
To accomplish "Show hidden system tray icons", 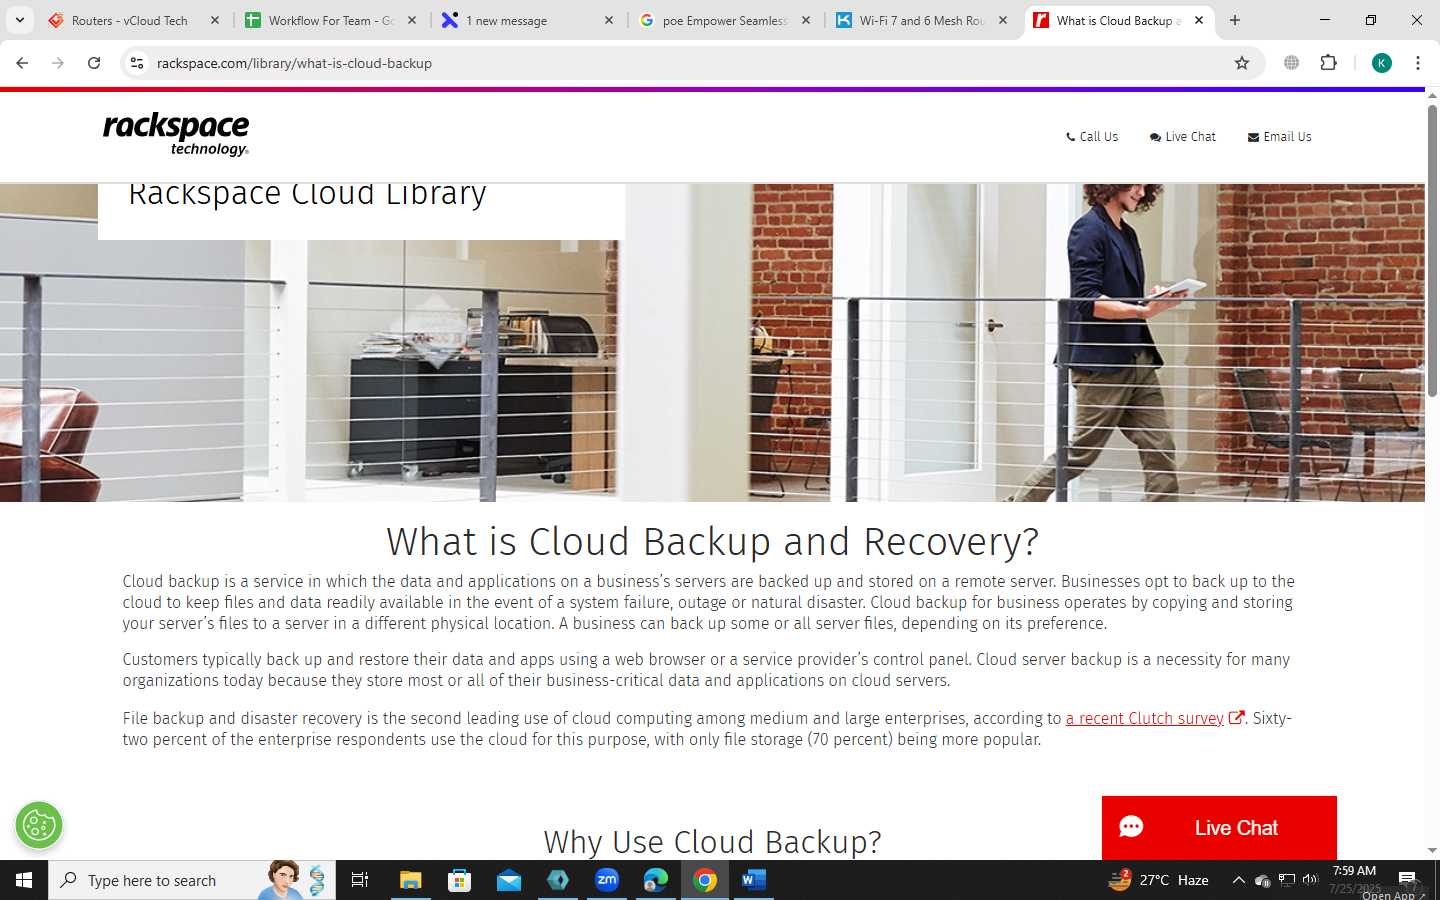I will coord(1238,880).
